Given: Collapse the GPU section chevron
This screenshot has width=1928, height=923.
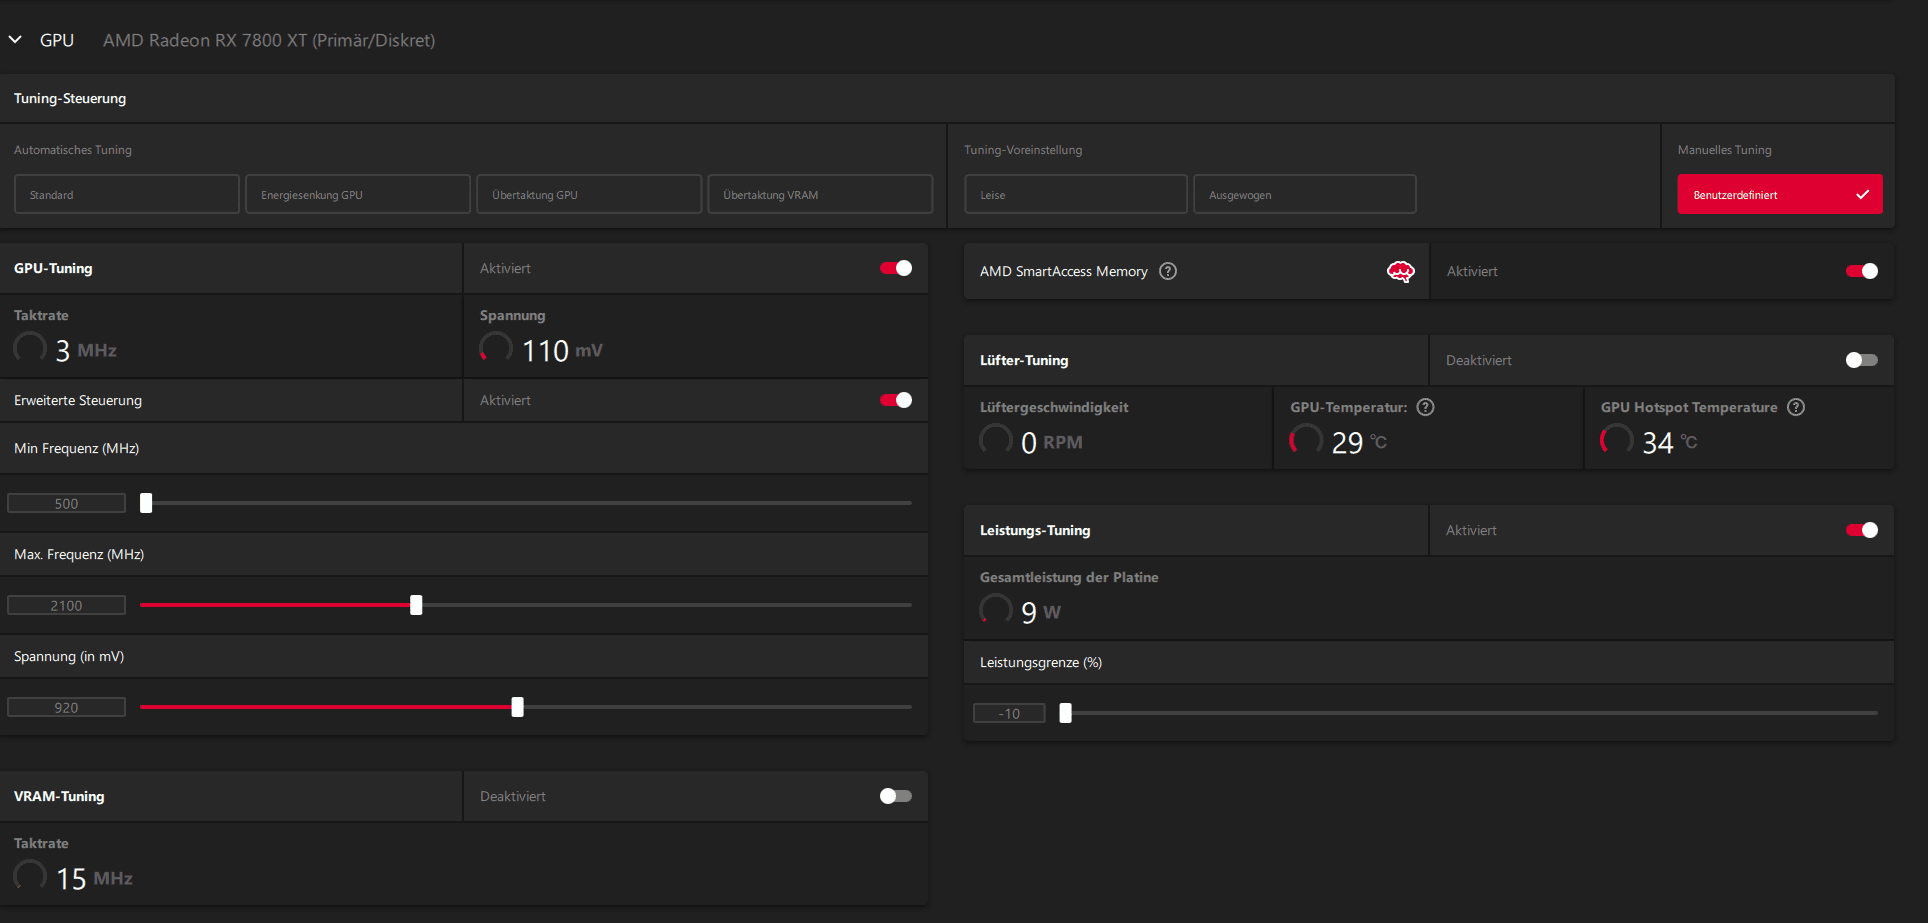Looking at the screenshot, I should [15, 40].
